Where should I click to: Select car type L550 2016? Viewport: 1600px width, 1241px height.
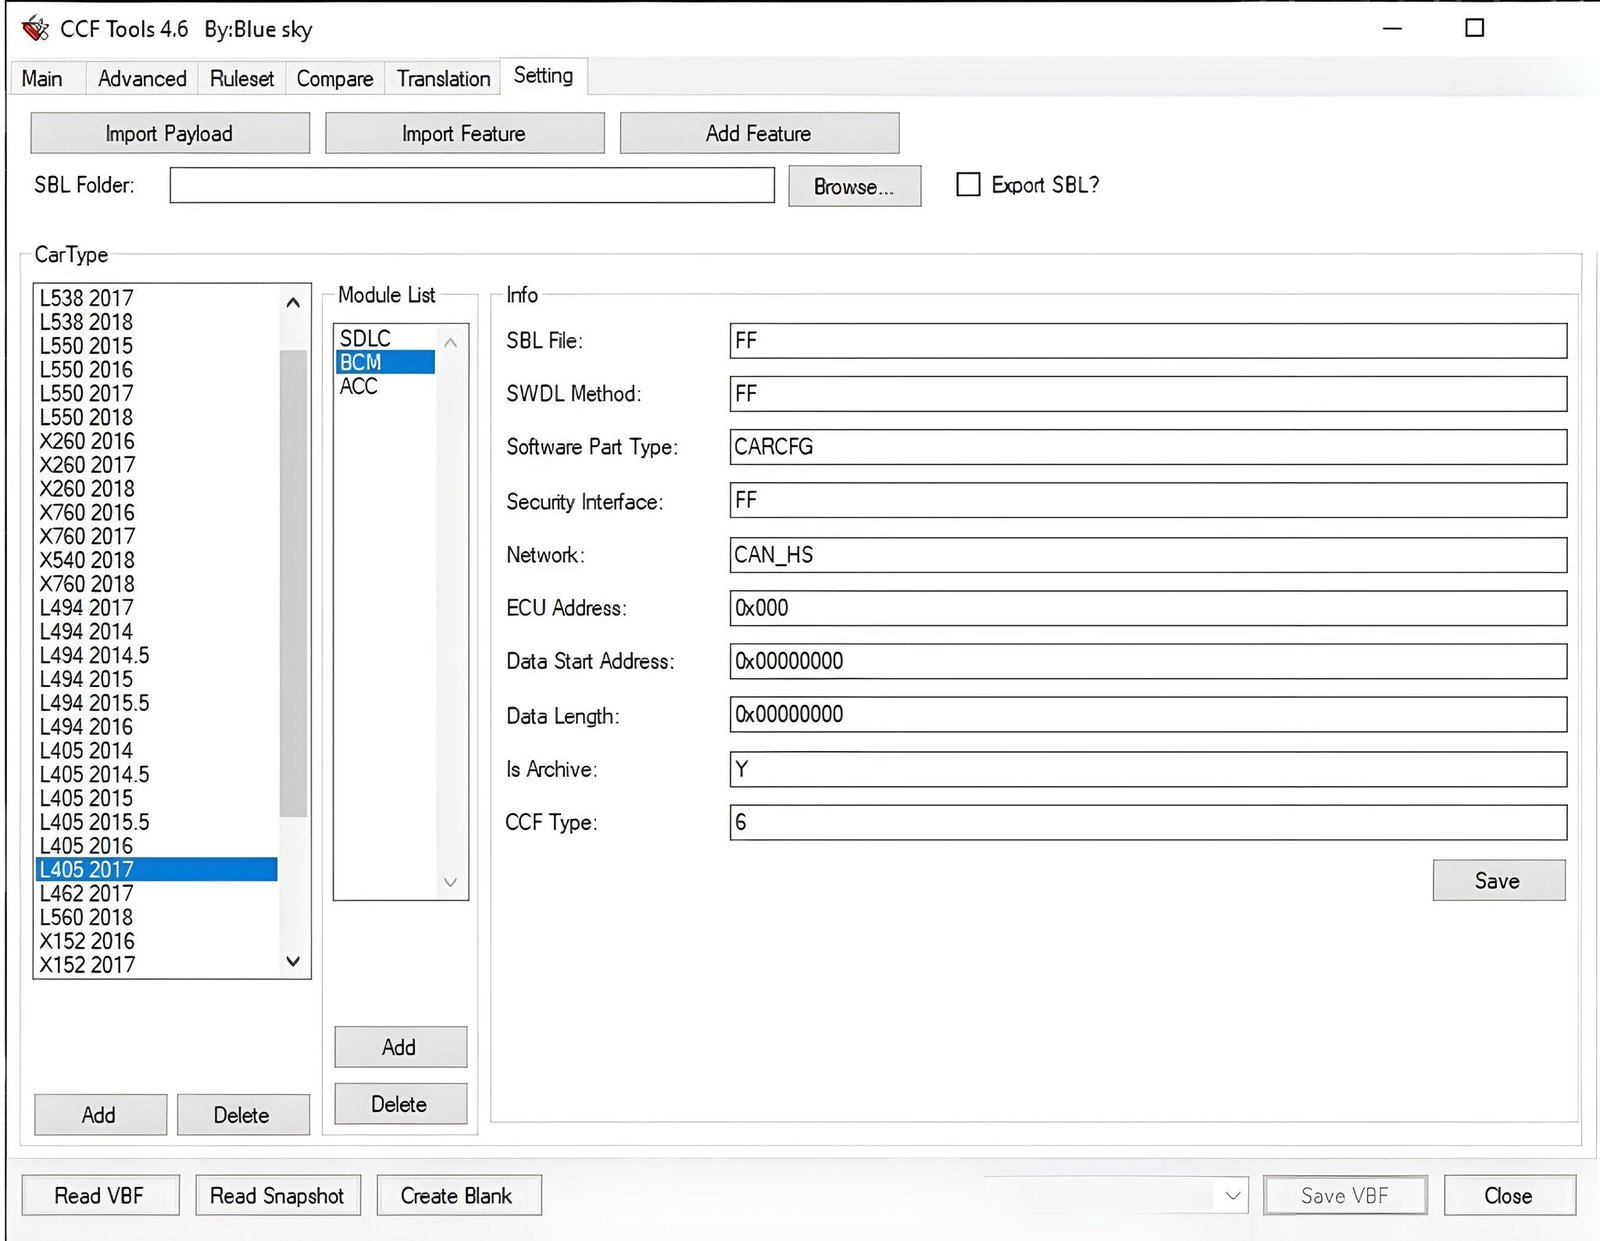pos(157,369)
